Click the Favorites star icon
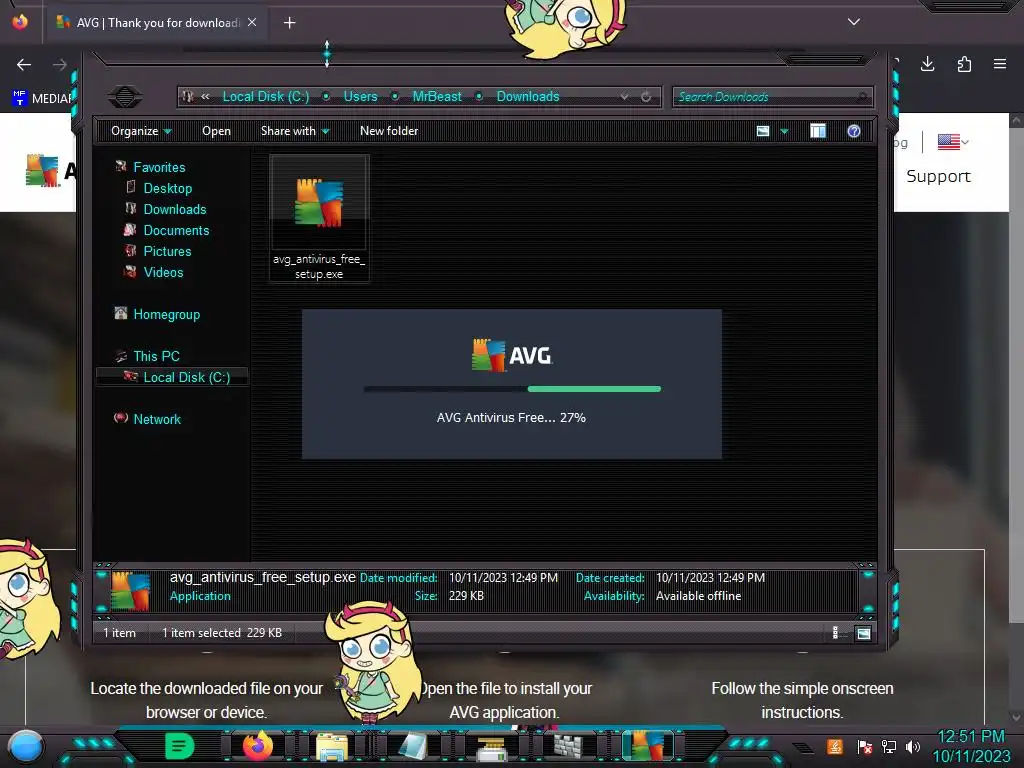This screenshot has height=768, width=1024. pos(121,167)
